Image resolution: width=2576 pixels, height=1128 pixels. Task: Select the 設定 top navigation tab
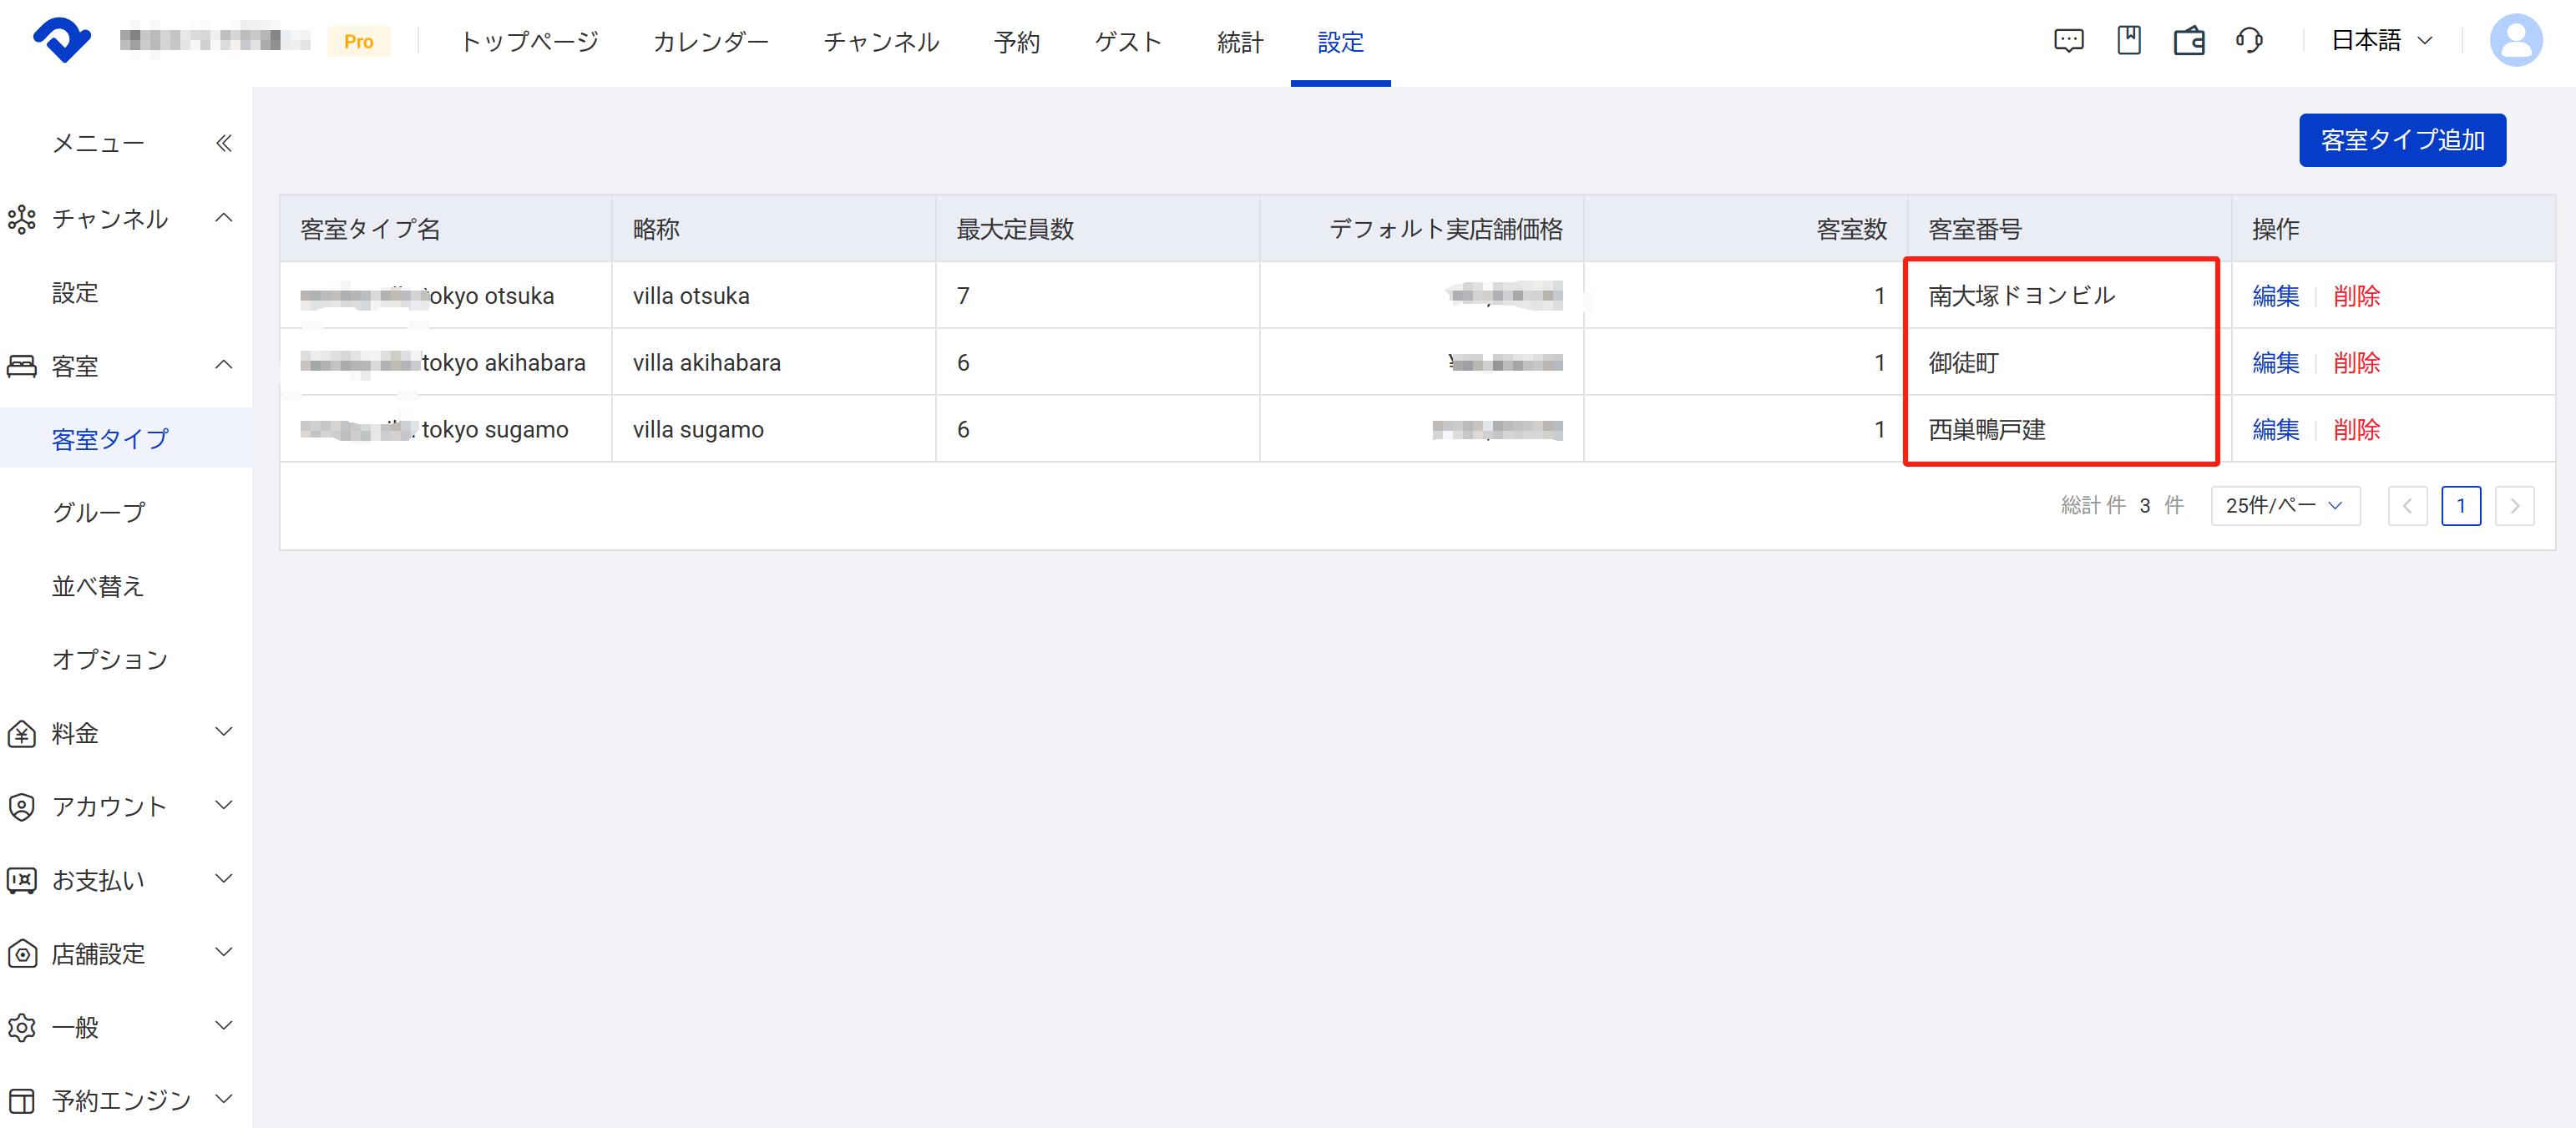coord(1340,42)
